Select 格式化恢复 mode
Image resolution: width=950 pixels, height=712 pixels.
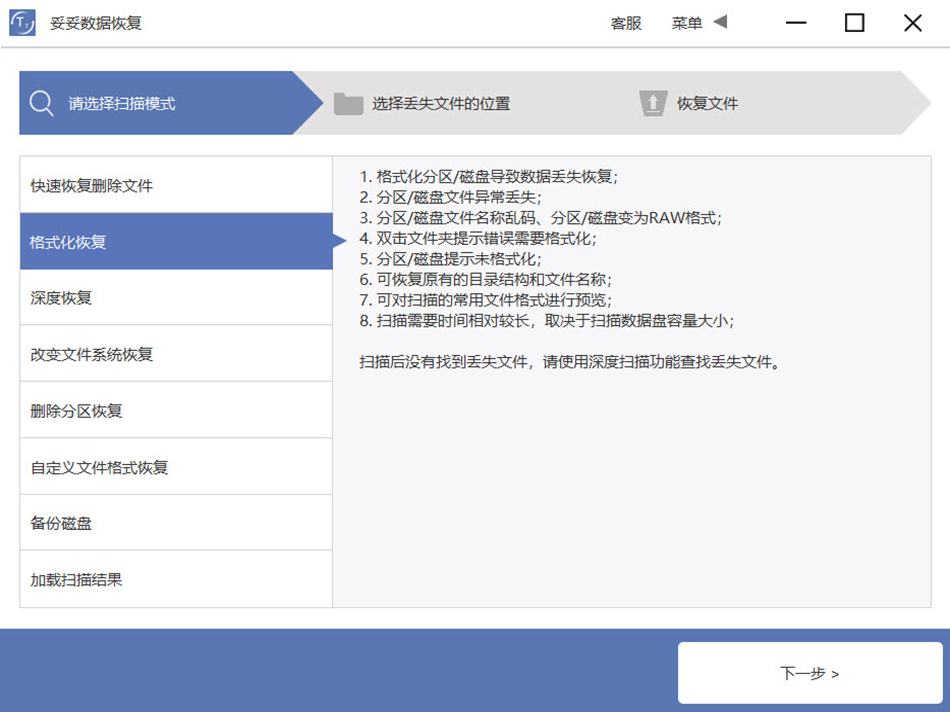tap(176, 241)
